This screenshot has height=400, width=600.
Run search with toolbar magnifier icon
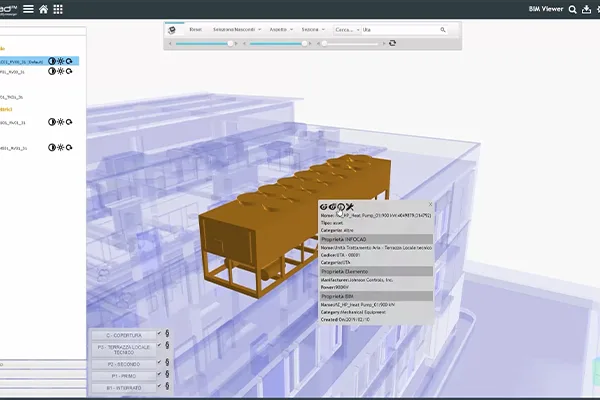click(x=443, y=29)
